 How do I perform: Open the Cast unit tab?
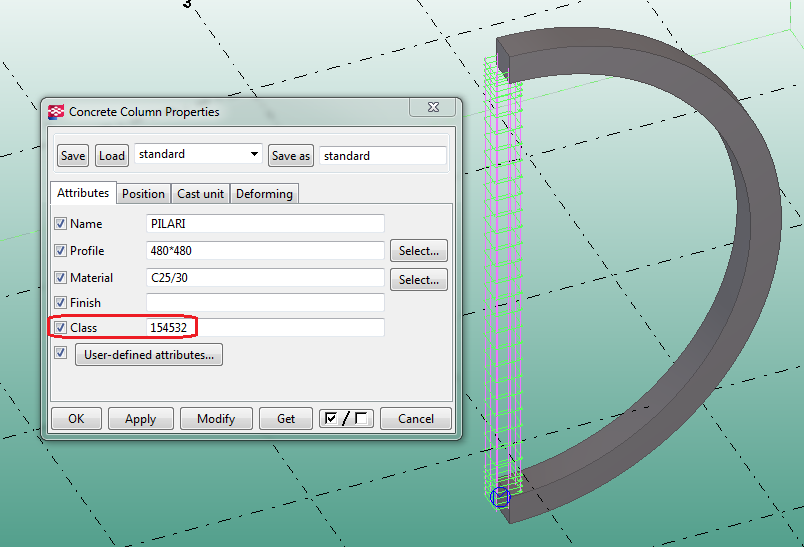tap(200, 194)
